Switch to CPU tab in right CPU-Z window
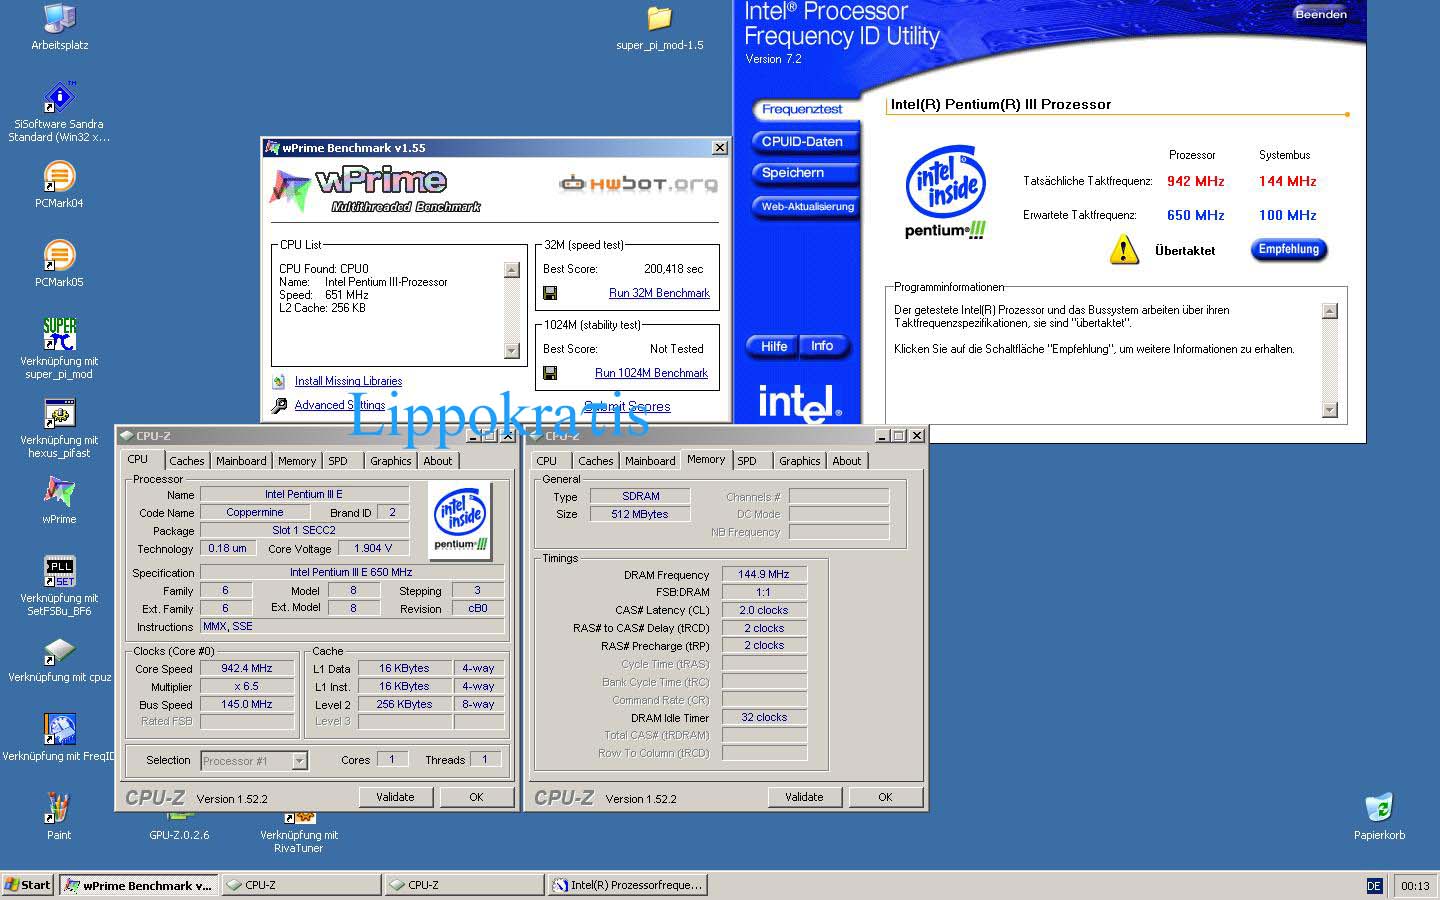1440x900 pixels. click(546, 461)
